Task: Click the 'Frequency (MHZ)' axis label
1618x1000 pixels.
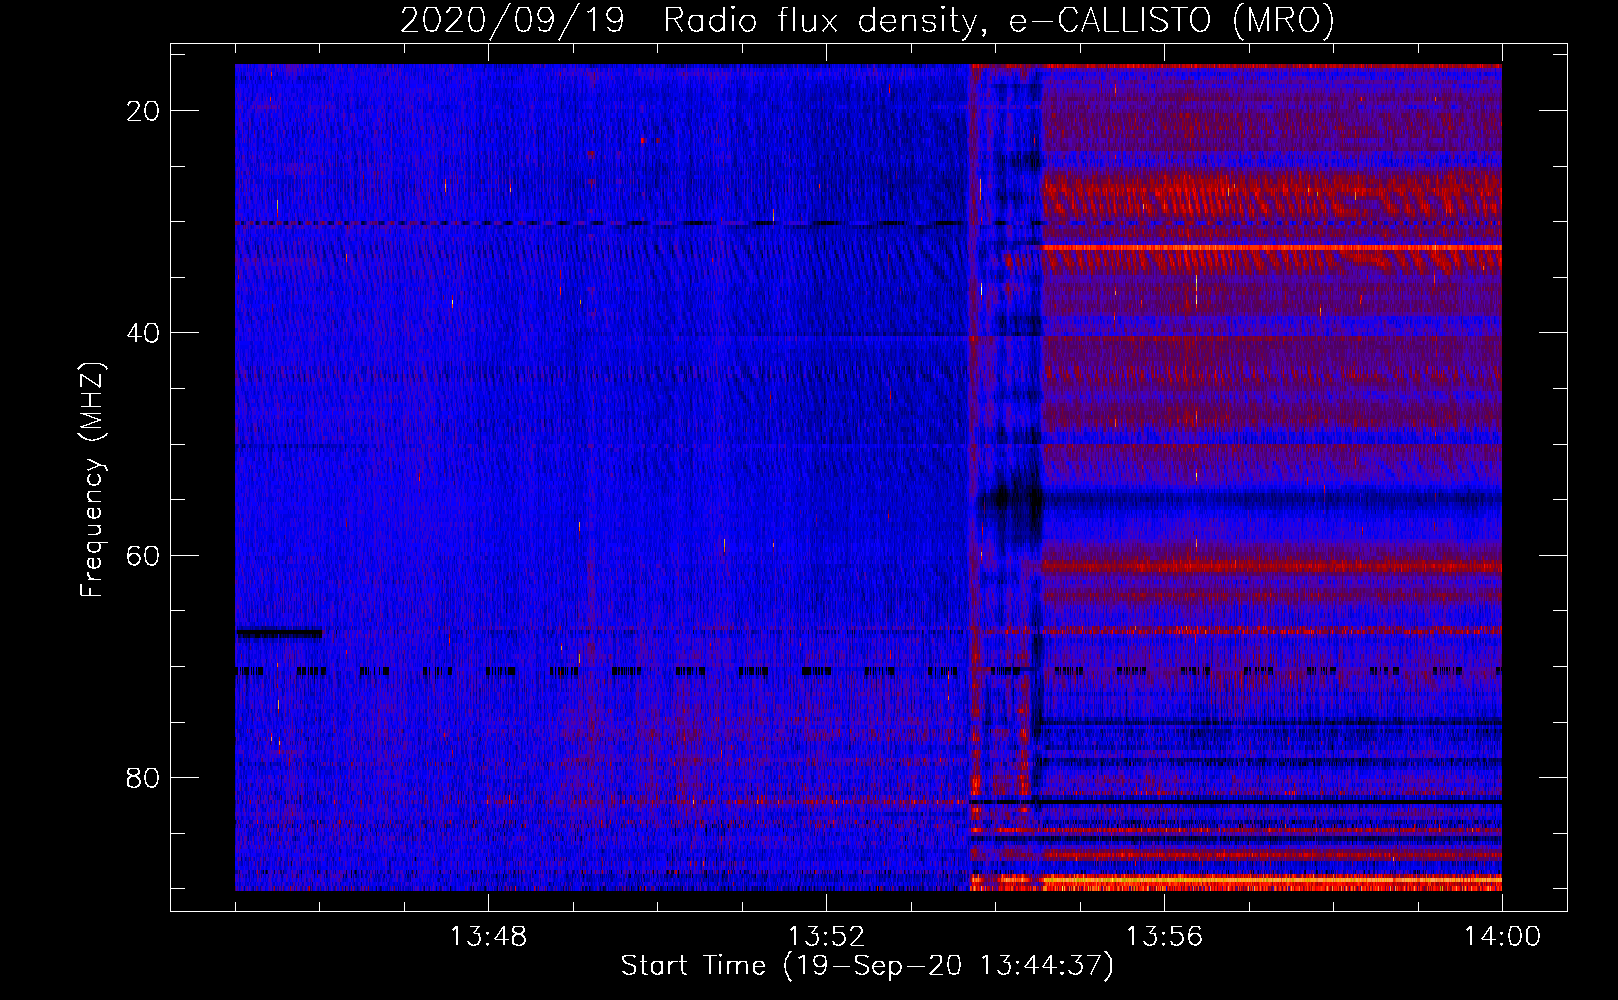Action: (x=92, y=480)
